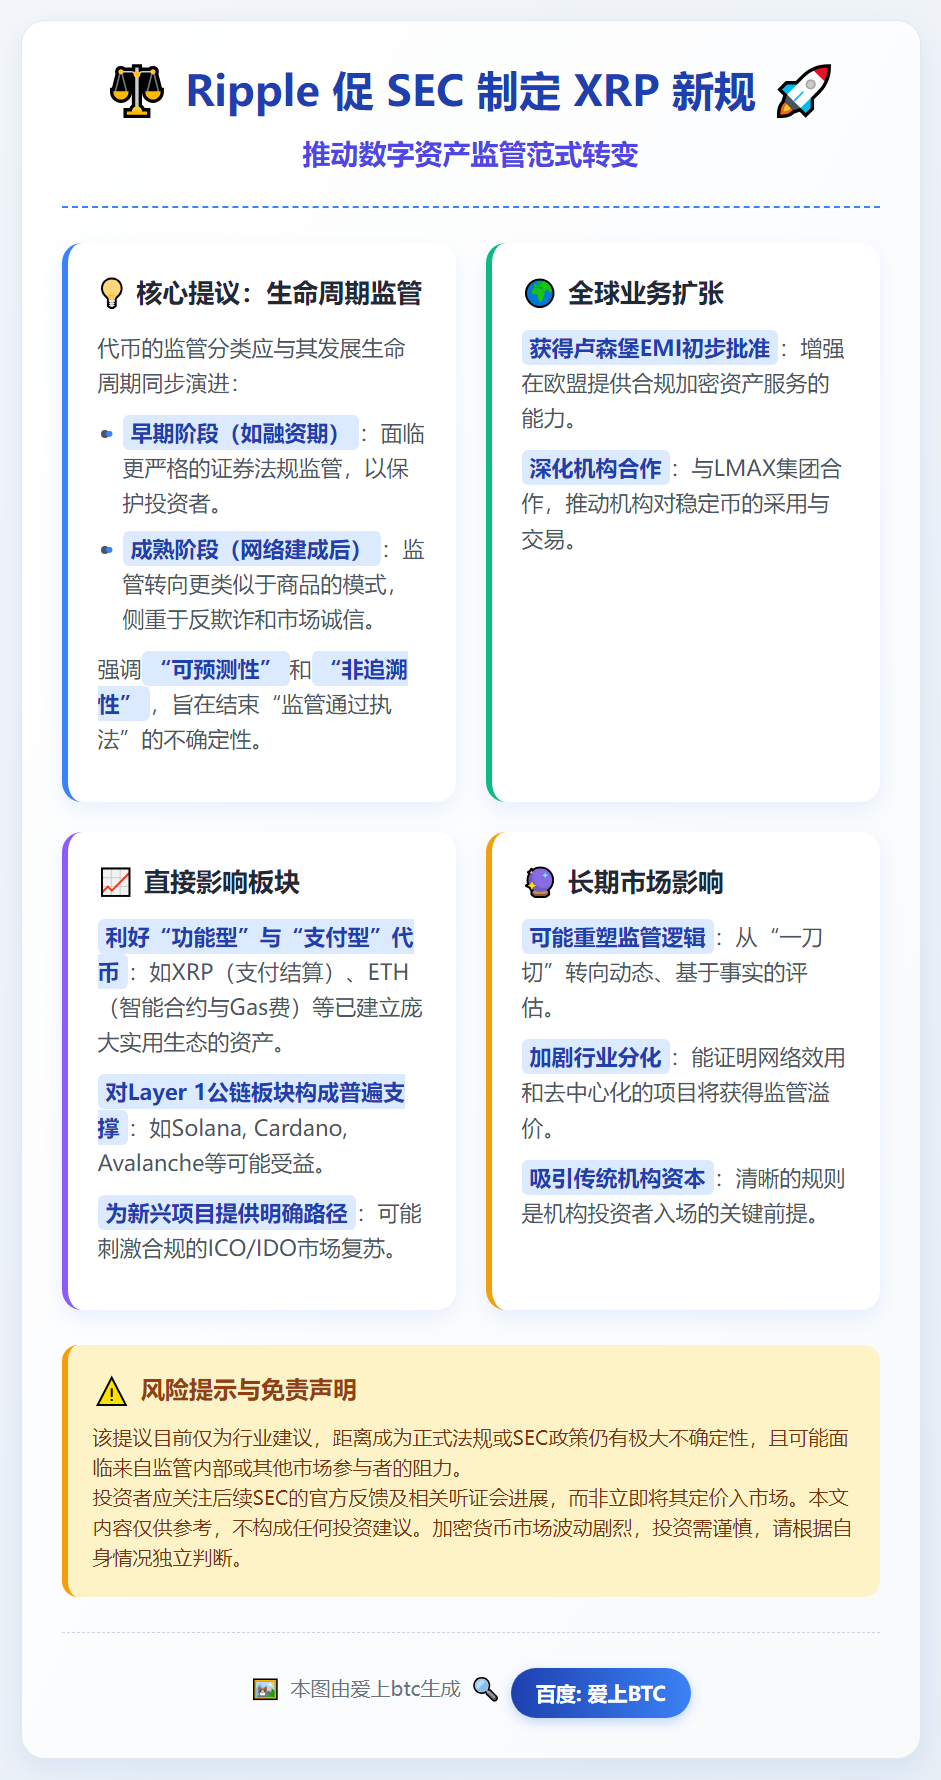Click the lightbulb icon by 核心提议
The width and height of the screenshot is (941, 1780).
pyautogui.click(x=111, y=293)
